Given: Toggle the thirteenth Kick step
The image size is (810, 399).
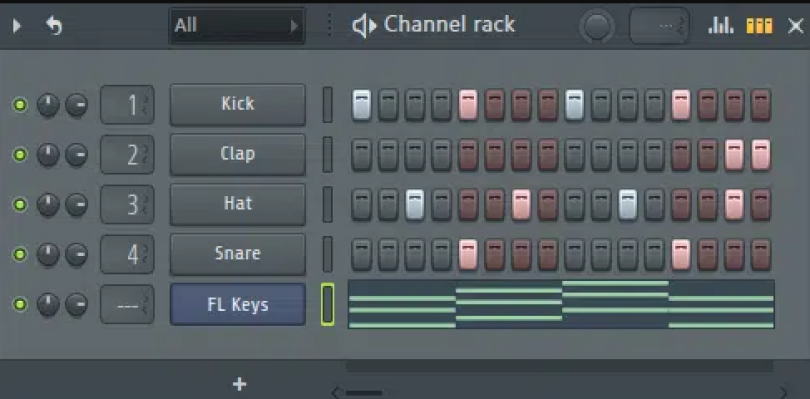Looking at the screenshot, I should tap(681, 105).
